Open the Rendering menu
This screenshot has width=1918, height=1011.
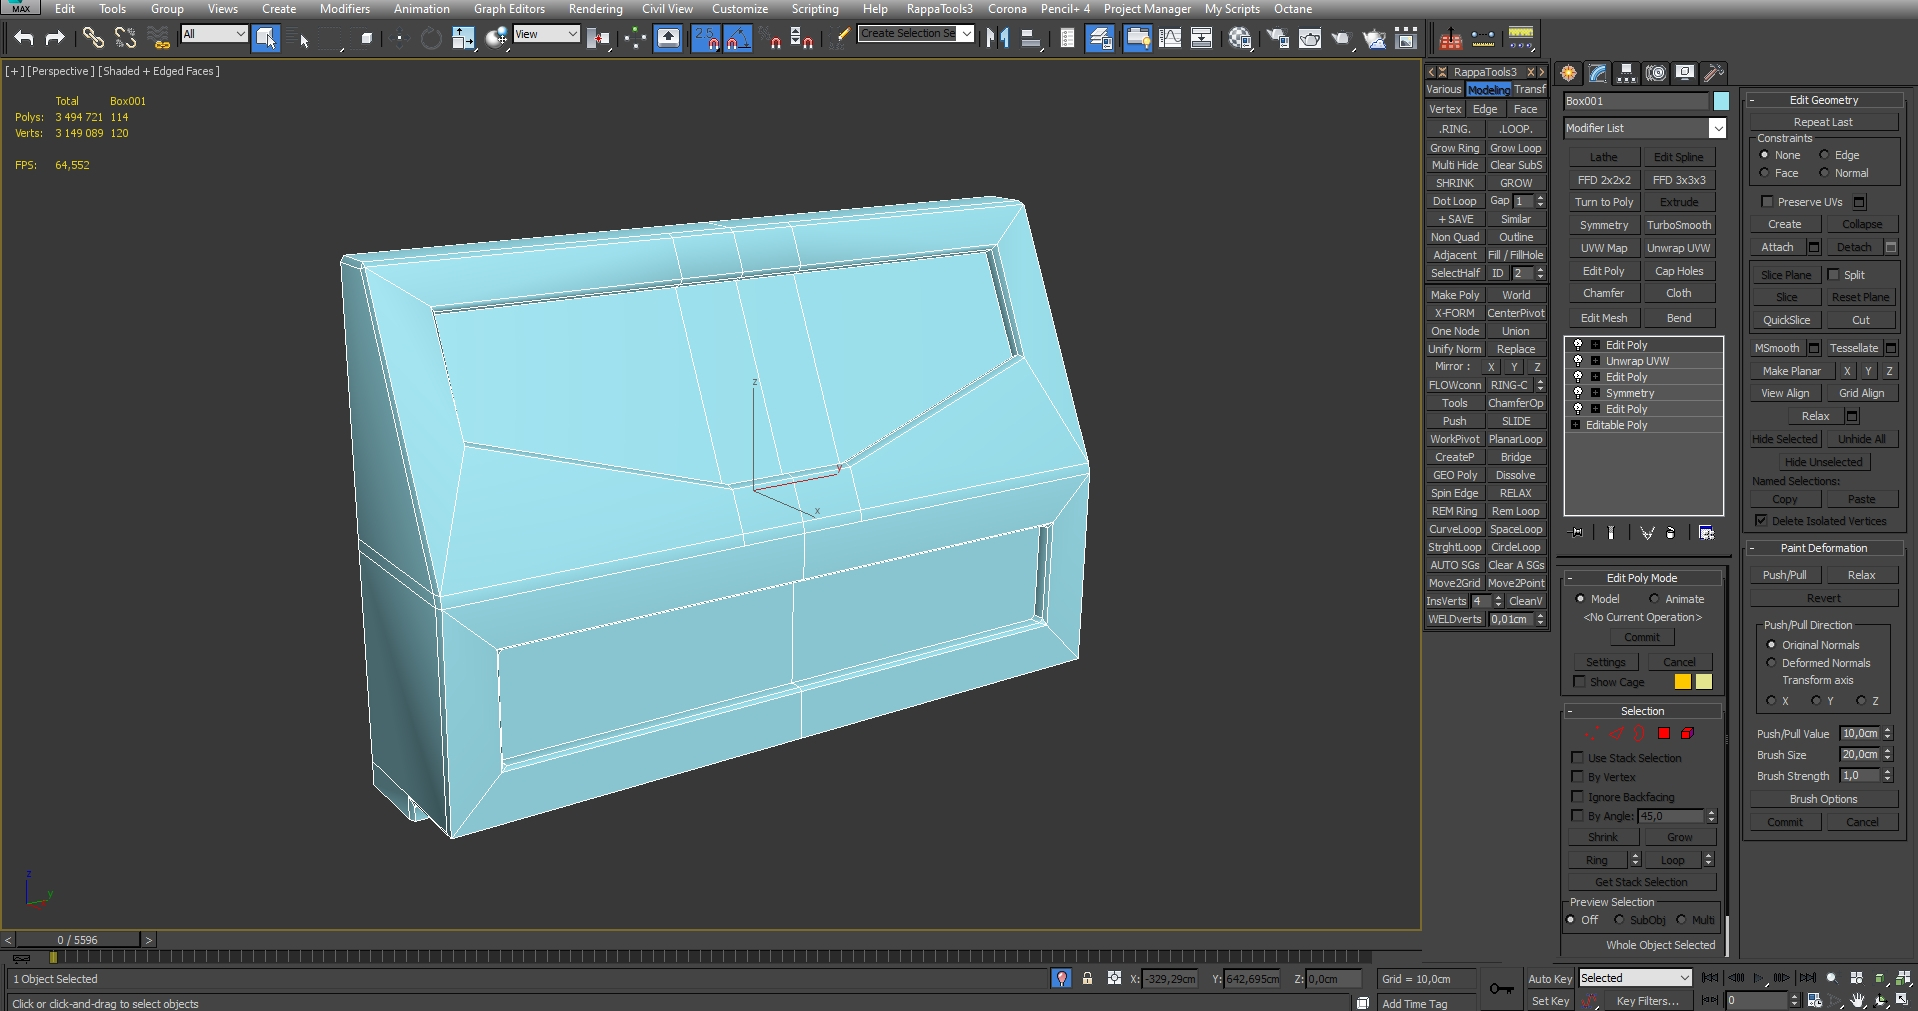pyautogui.click(x=595, y=9)
